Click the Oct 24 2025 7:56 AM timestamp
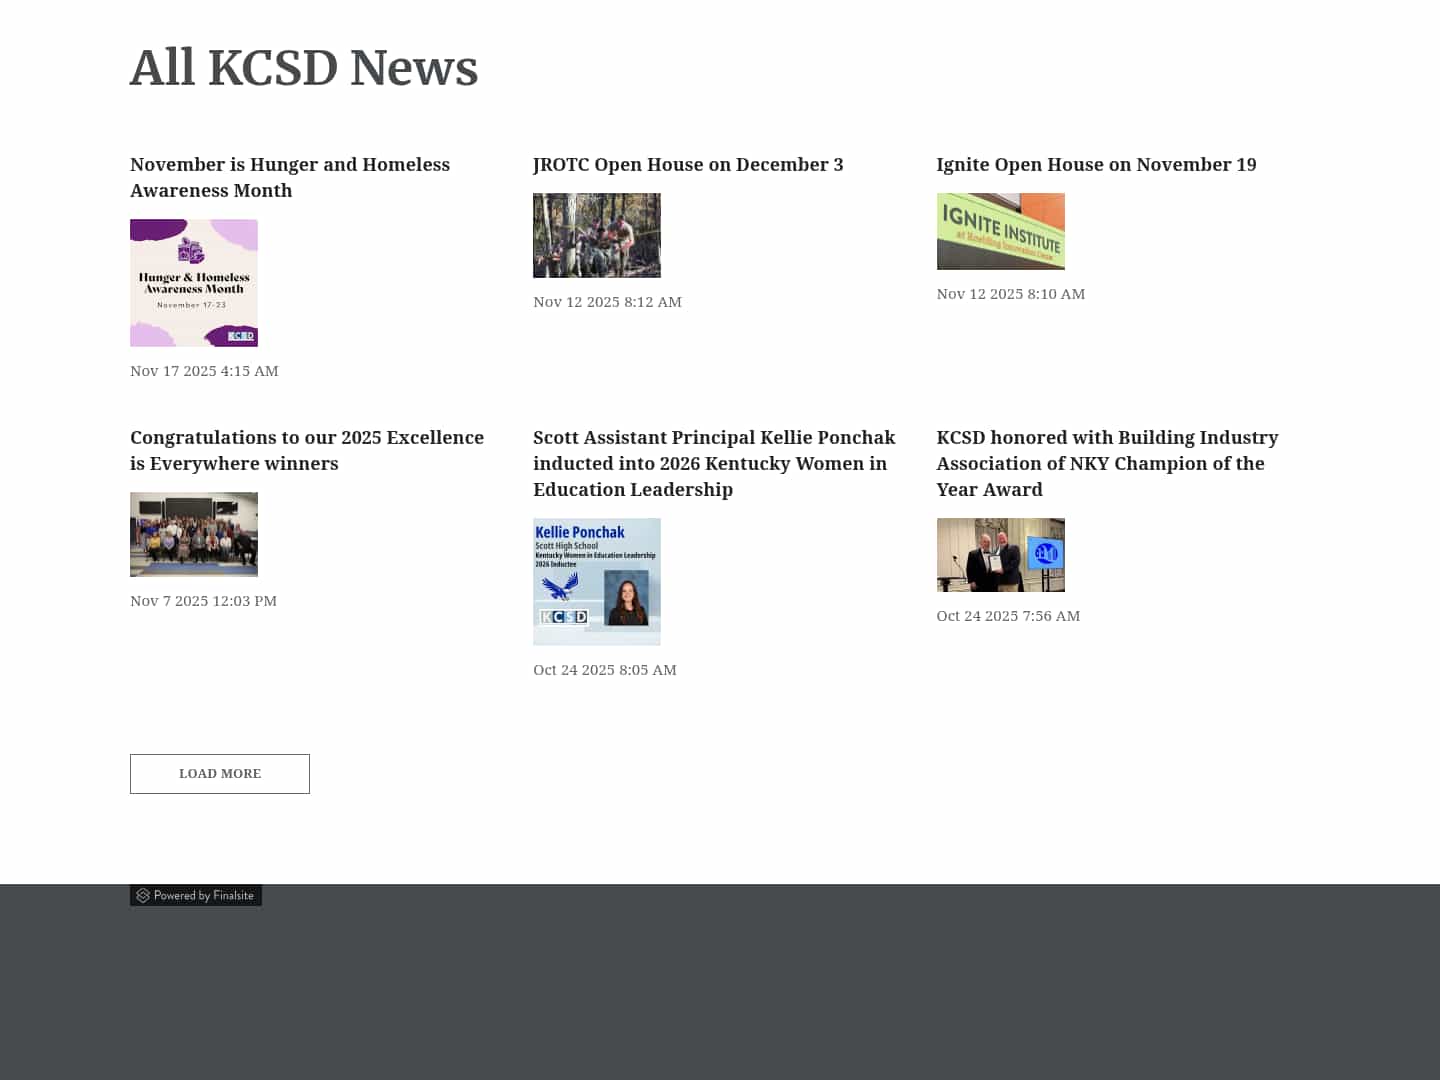1440x1080 pixels. click(x=1008, y=615)
